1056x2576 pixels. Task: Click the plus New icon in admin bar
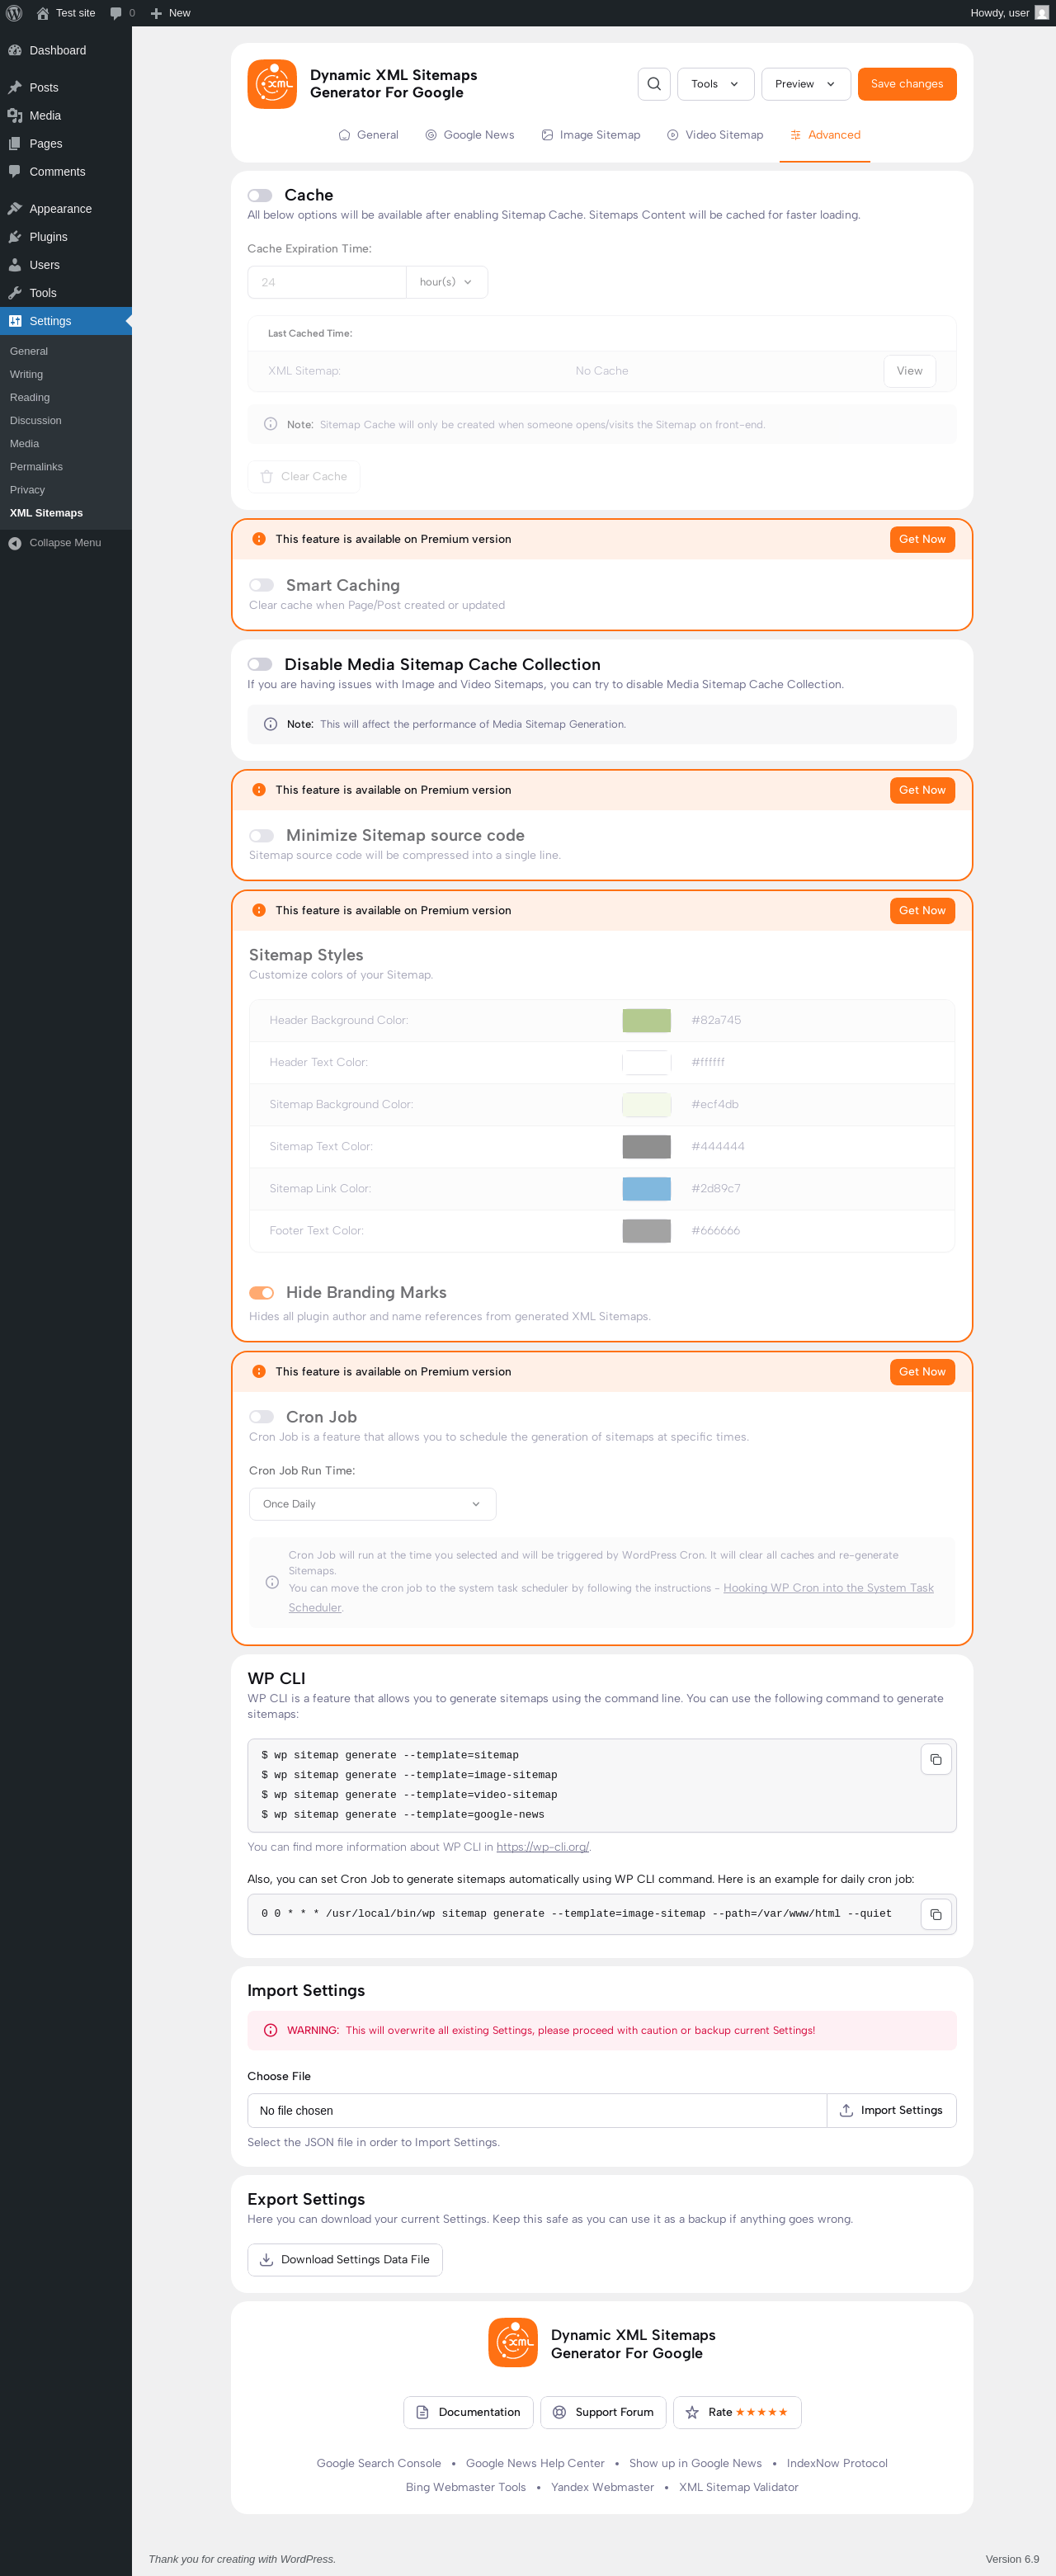[156, 13]
